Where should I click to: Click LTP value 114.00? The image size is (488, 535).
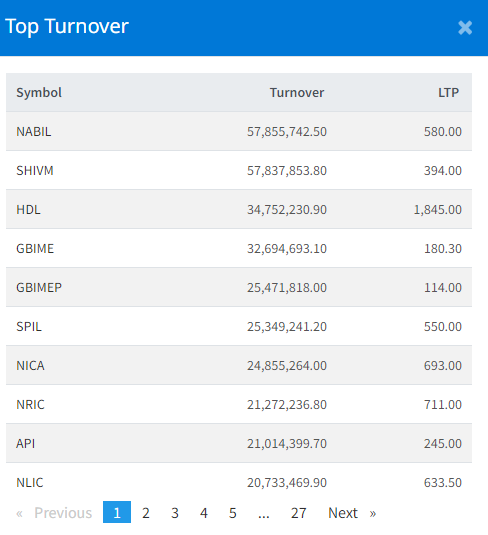tap(443, 287)
